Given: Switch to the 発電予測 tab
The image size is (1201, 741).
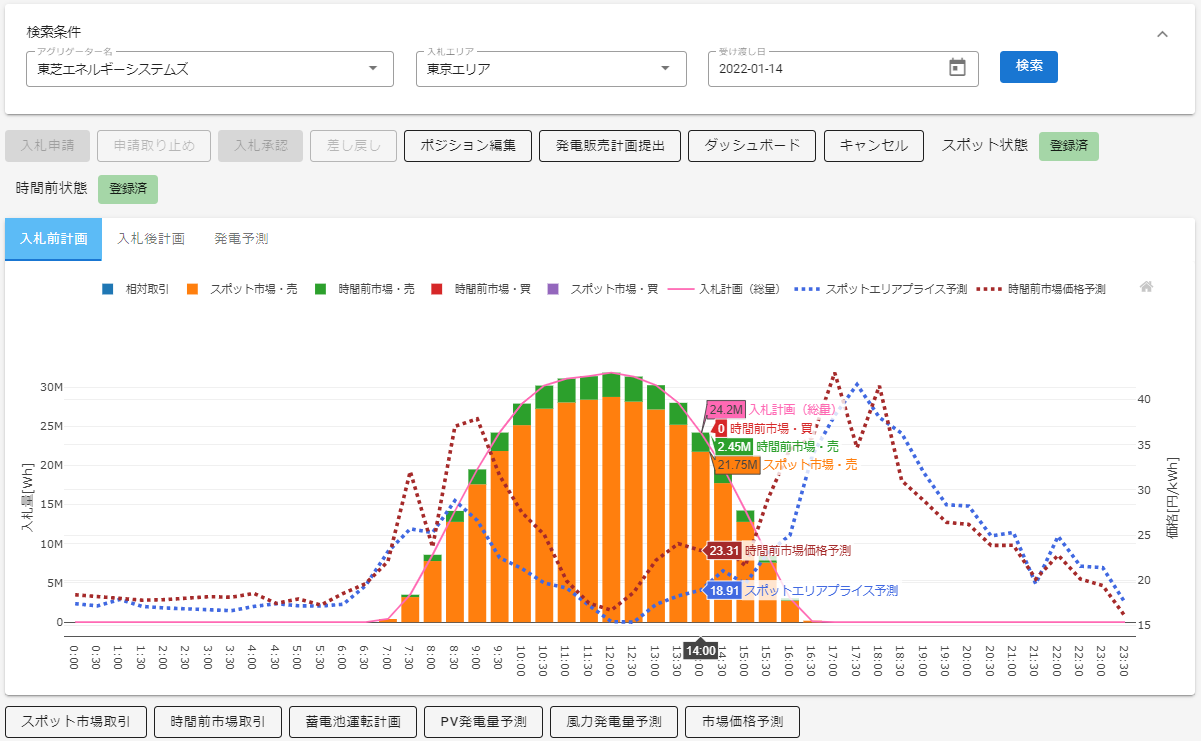Looking at the screenshot, I should tap(239, 239).
